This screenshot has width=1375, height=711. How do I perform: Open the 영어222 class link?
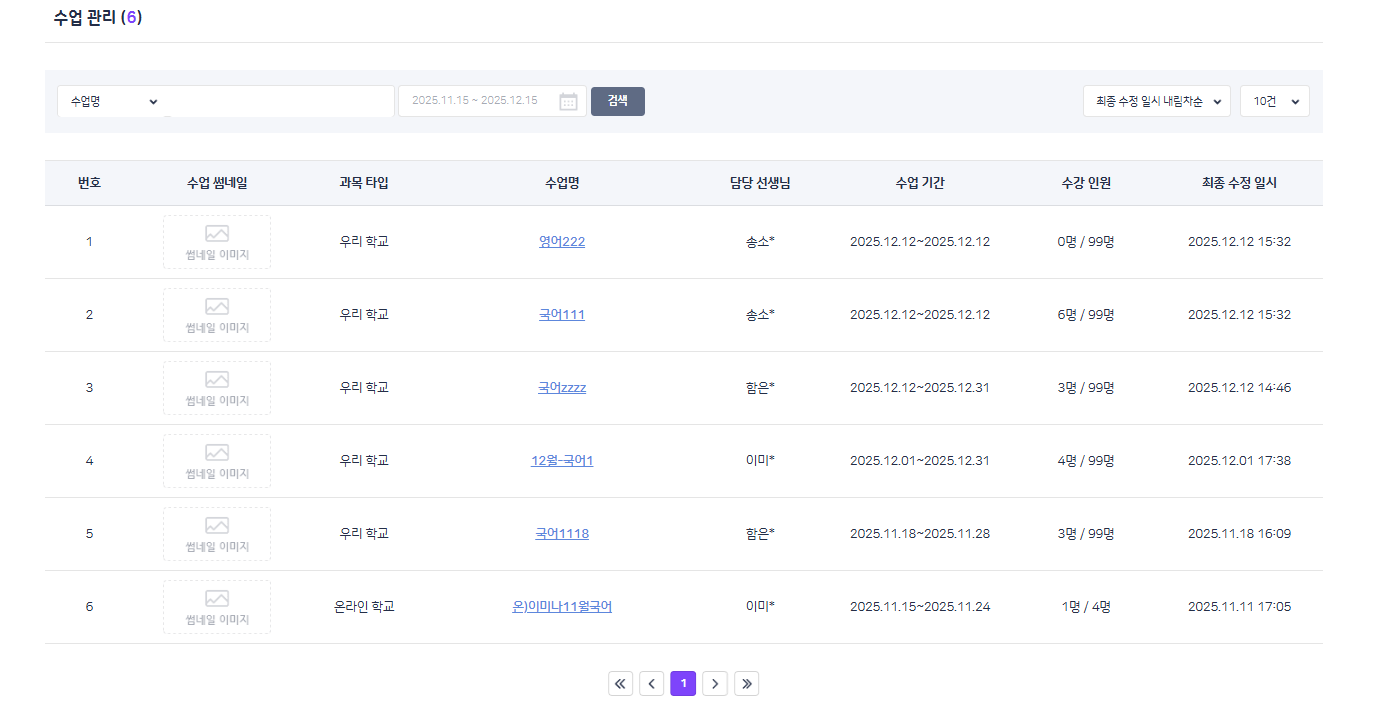tap(562, 242)
